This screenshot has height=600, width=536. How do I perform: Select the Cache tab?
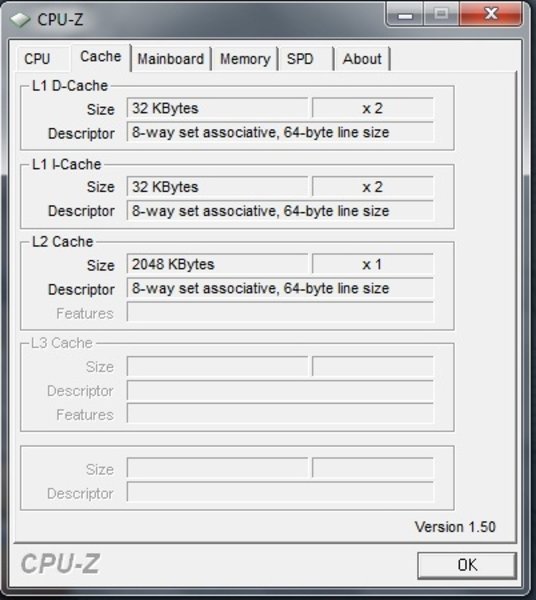click(101, 57)
